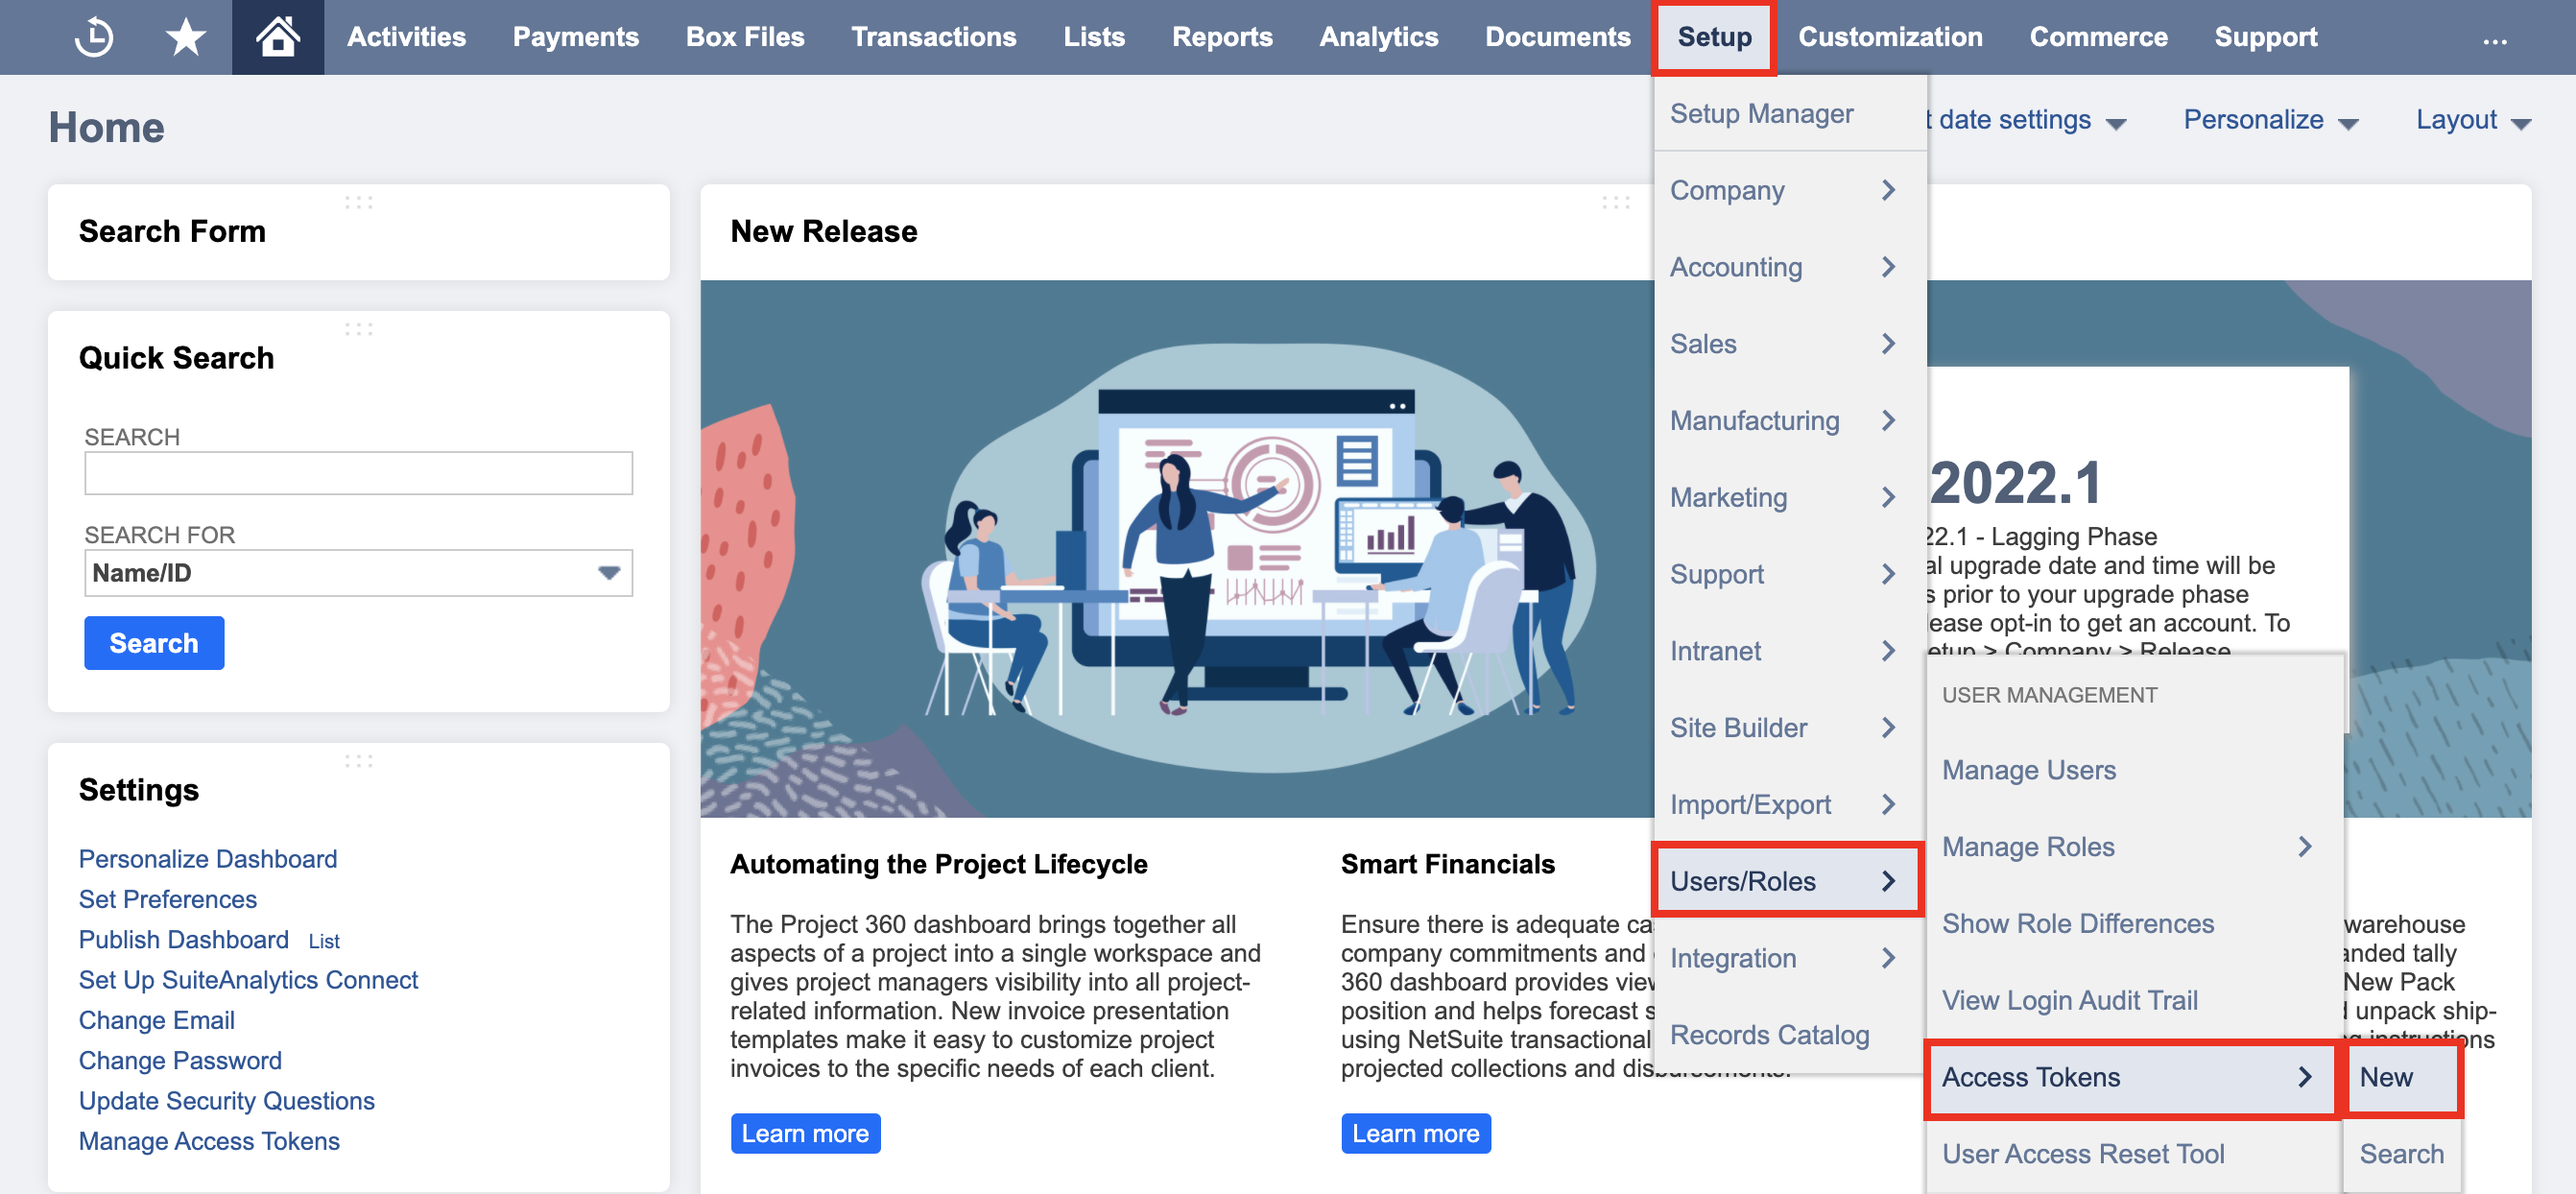Click the Favorites star icon
Image resolution: width=2576 pixels, height=1194 pixels.
tap(184, 36)
